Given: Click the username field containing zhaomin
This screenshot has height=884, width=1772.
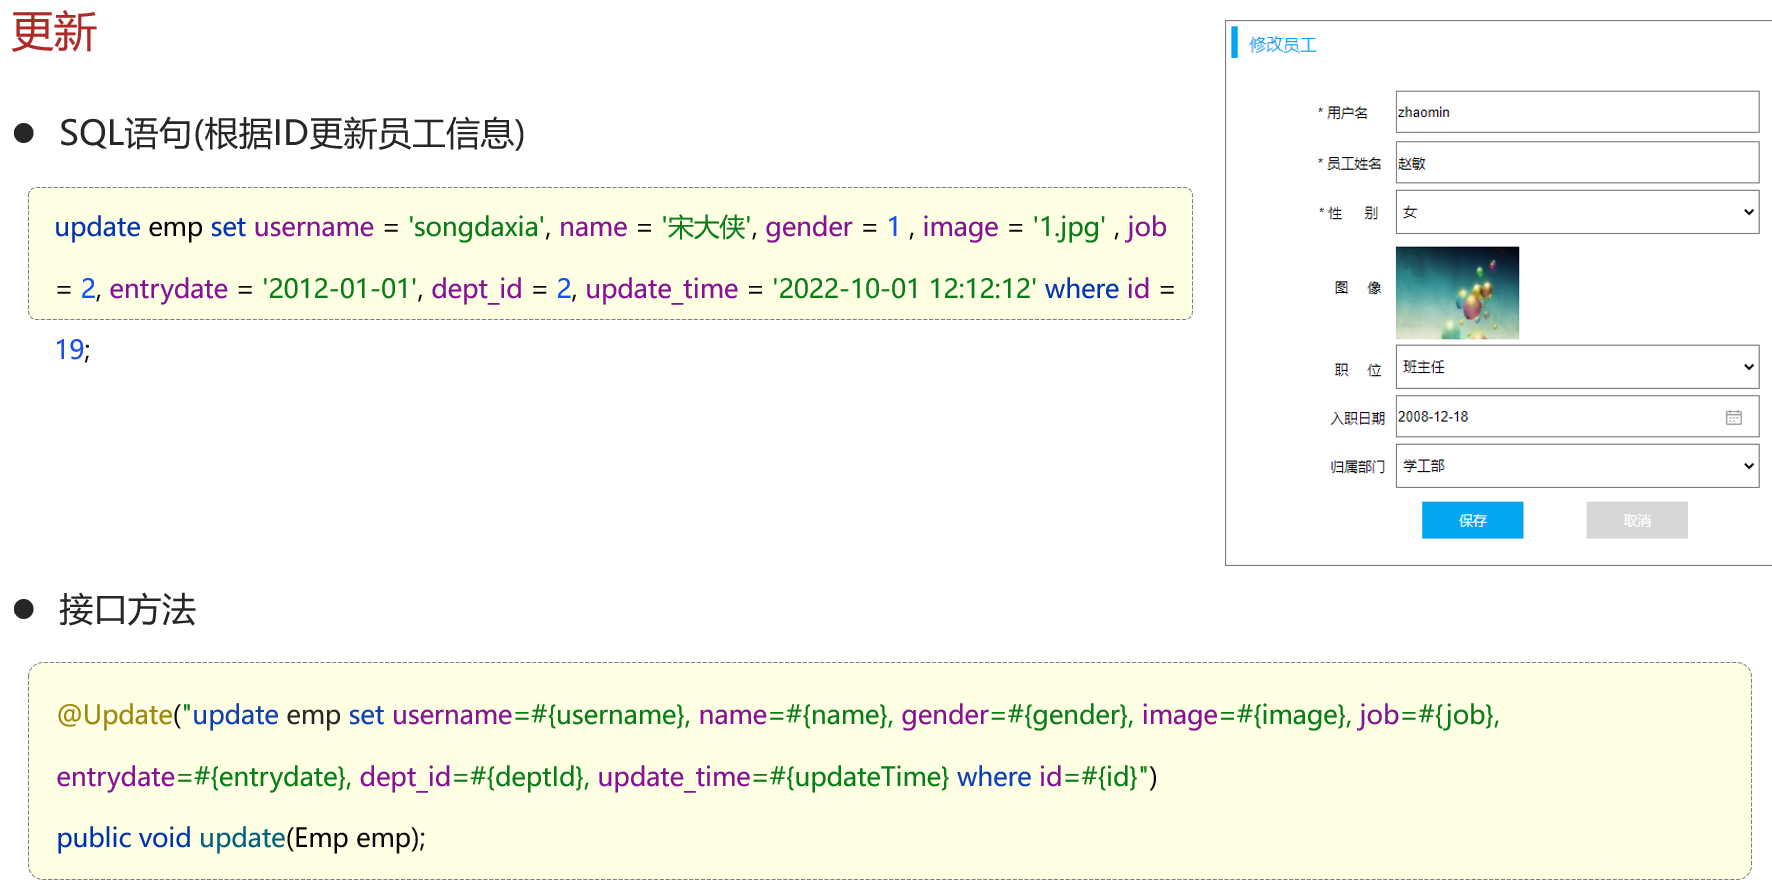Looking at the screenshot, I should [x=1576, y=112].
